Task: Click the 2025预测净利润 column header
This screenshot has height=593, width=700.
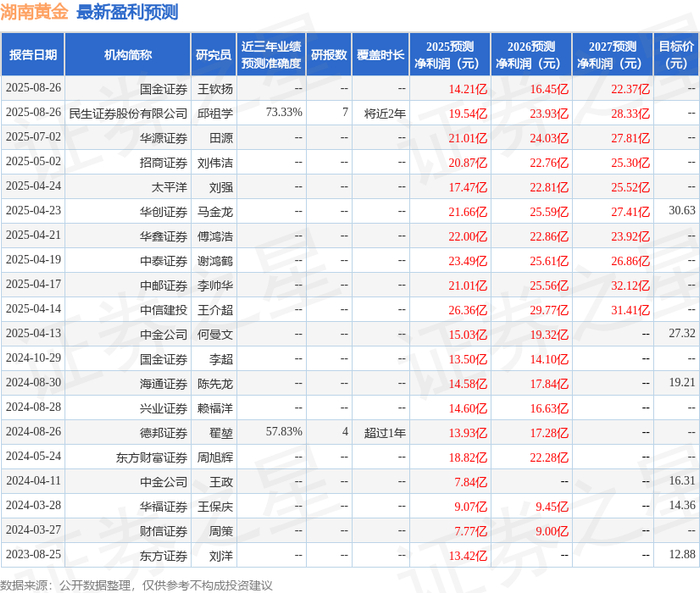Action: tap(450, 55)
